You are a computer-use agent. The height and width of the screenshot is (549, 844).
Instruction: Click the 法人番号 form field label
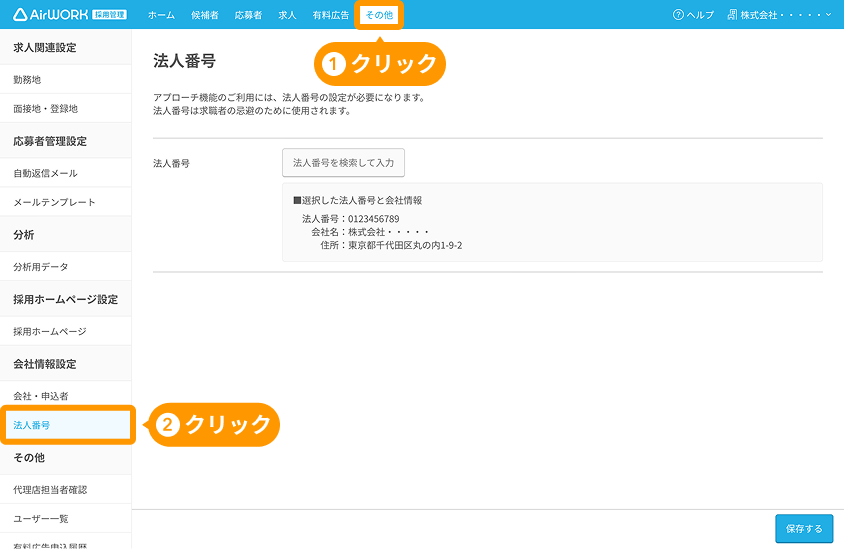(171, 163)
